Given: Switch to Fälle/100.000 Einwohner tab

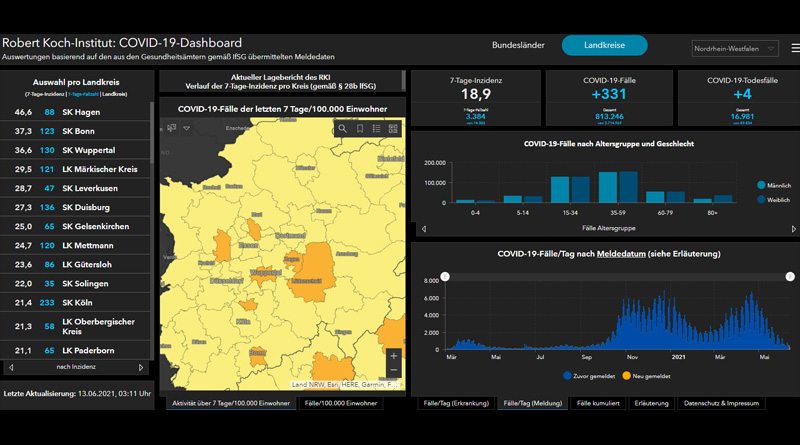Looking at the screenshot, I should click(x=341, y=403).
